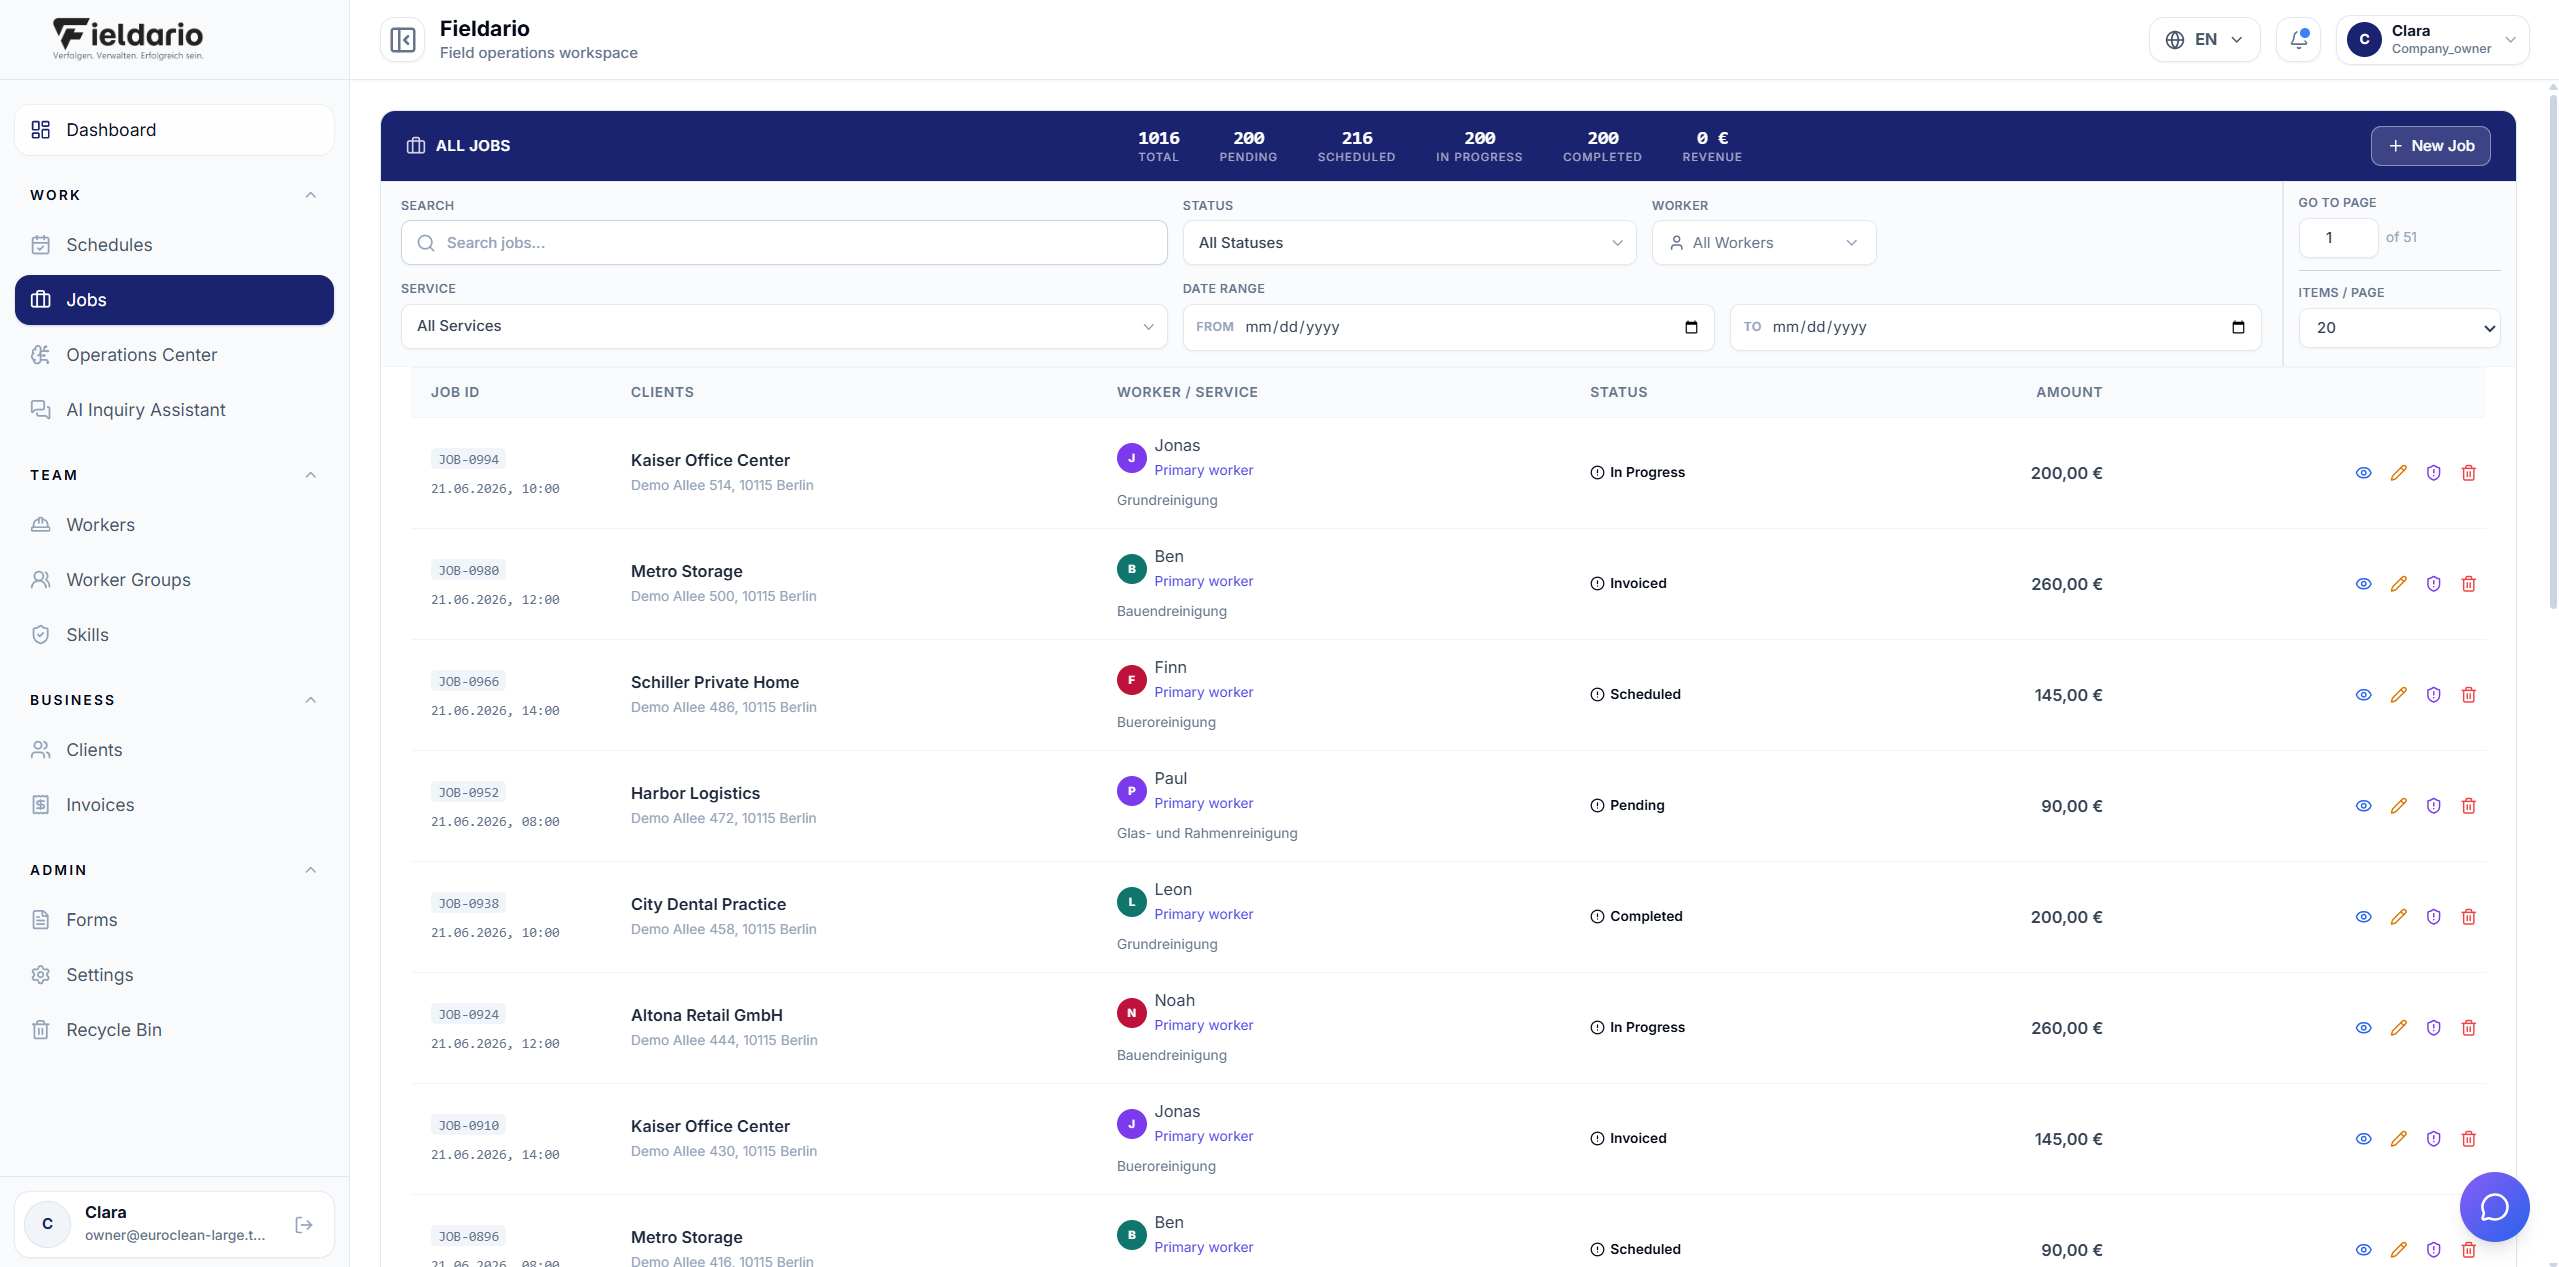The width and height of the screenshot is (2559, 1267).
Task: Collapse the BUSINESS sidebar section
Action: (311, 700)
